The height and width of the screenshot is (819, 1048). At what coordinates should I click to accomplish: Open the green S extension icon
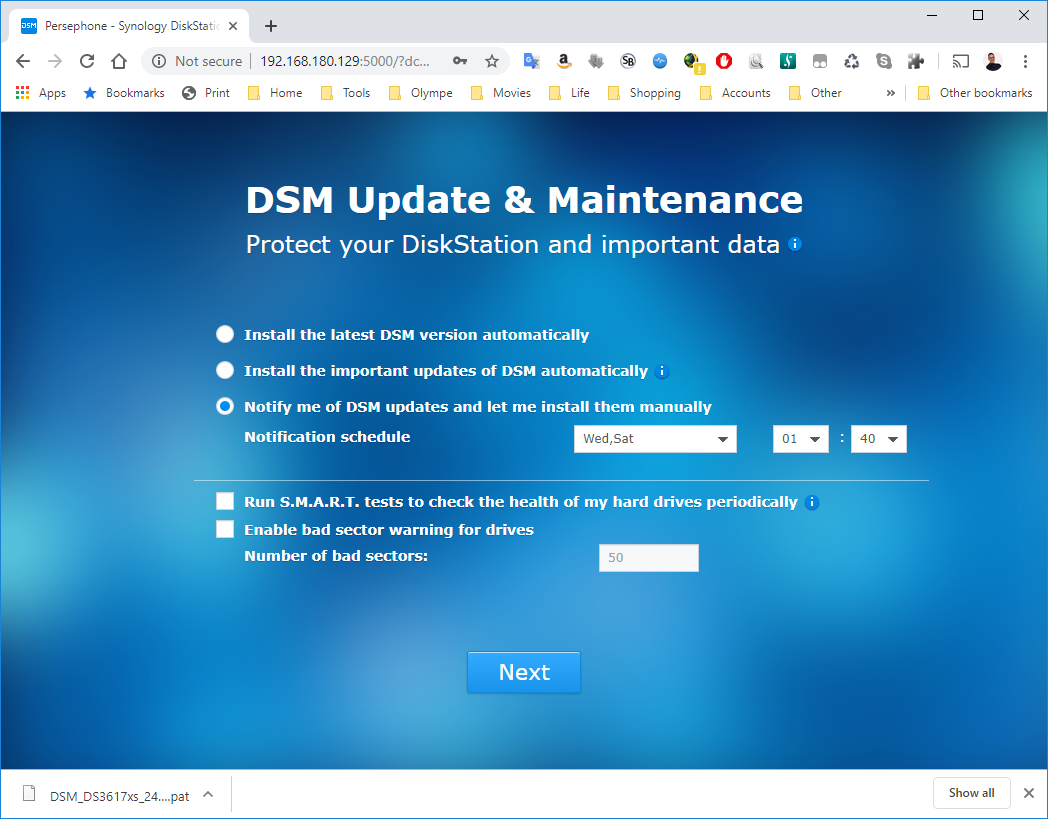click(788, 62)
